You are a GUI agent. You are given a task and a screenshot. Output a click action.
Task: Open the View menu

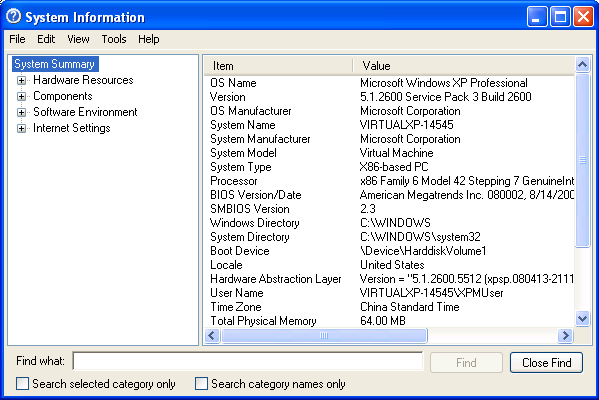(x=78, y=39)
